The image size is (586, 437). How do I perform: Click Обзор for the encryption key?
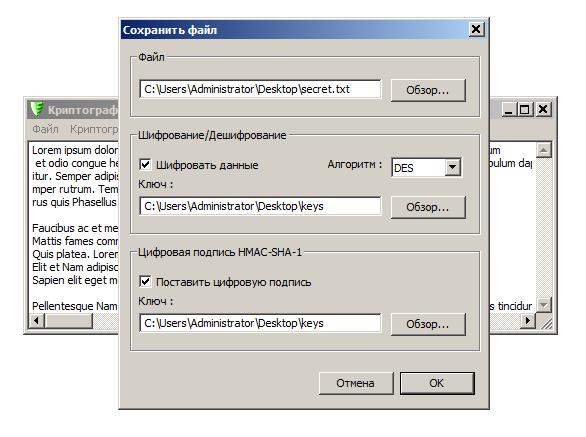pos(428,207)
